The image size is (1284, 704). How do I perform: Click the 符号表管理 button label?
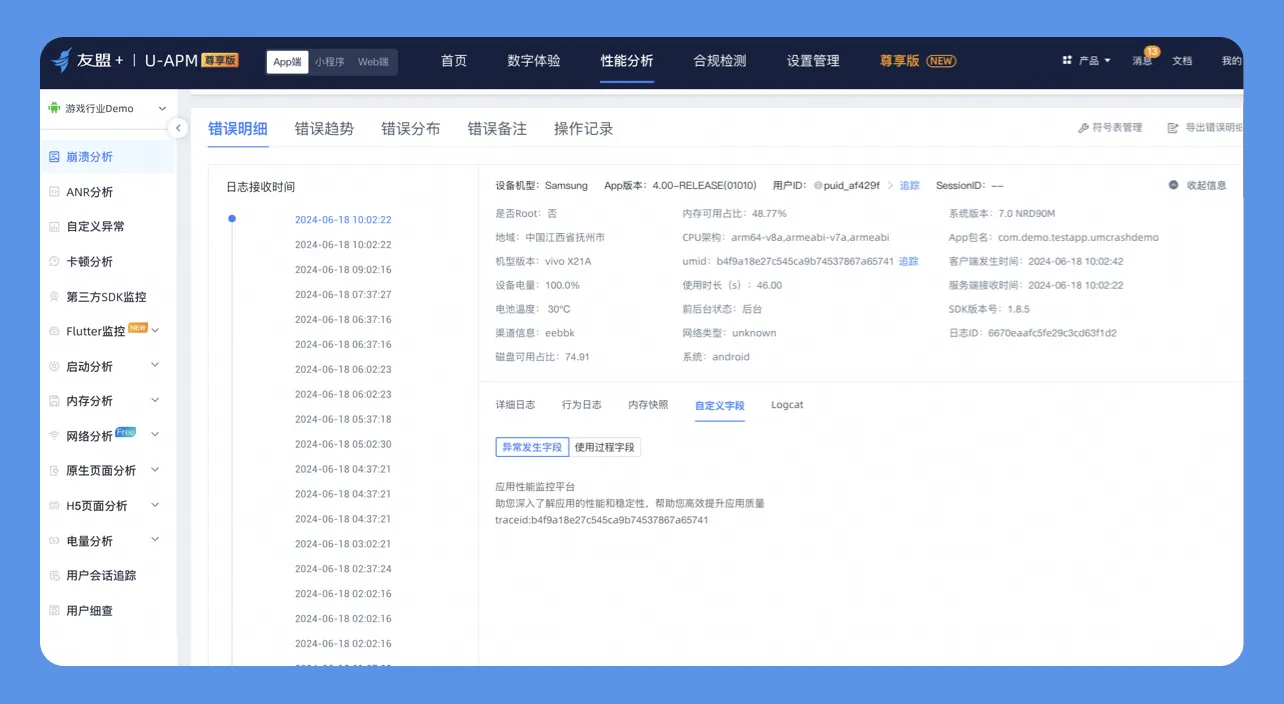(1117, 128)
